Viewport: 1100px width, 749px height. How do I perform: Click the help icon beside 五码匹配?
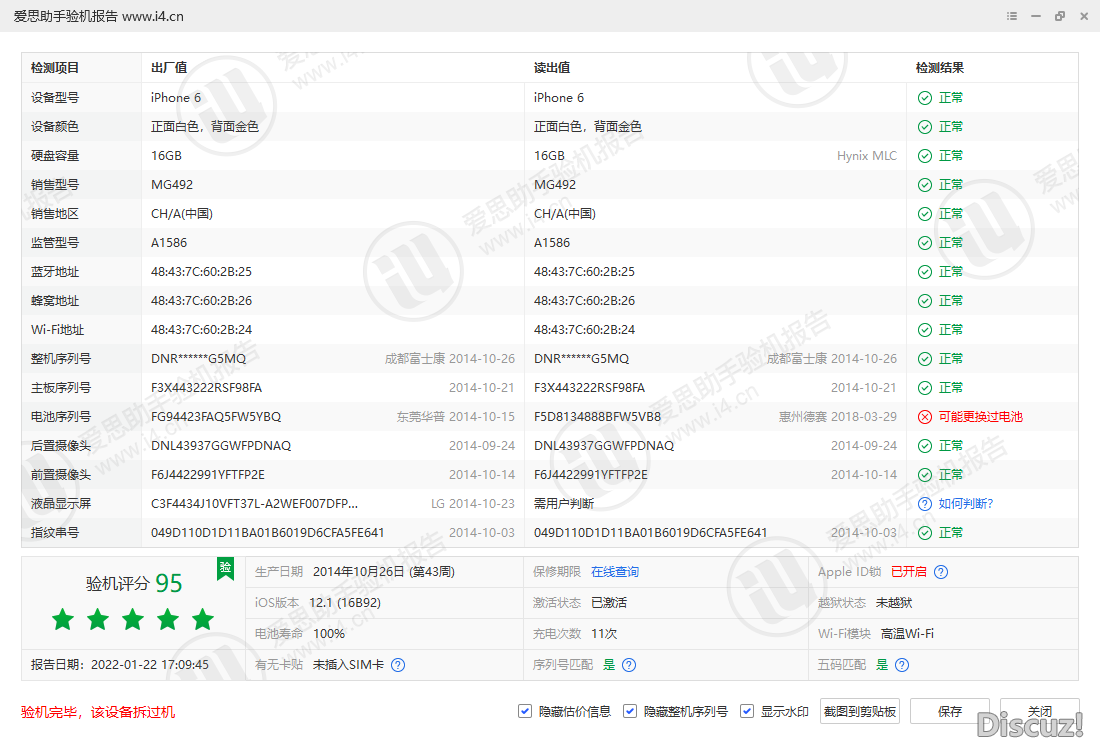(x=902, y=665)
